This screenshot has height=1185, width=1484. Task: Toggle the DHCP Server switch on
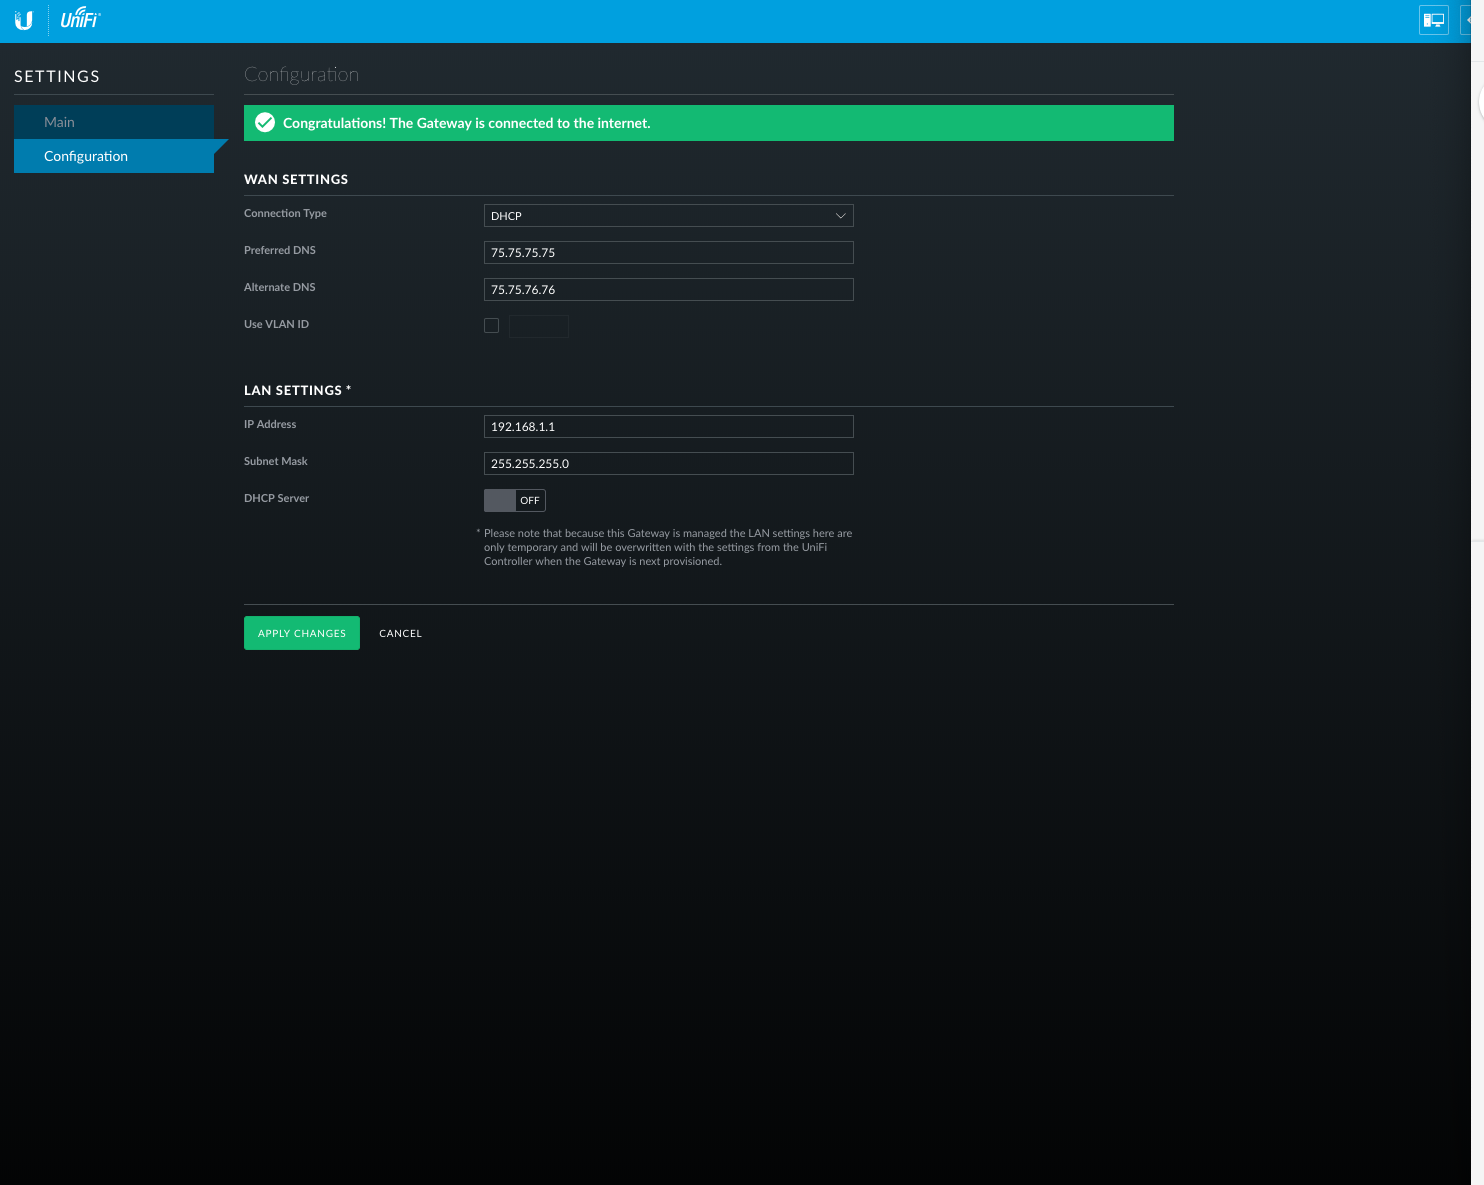tap(514, 500)
